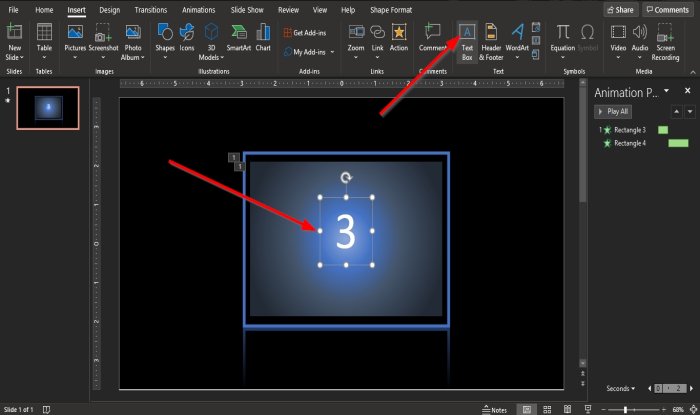Image resolution: width=700 pixels, height=415 pixels.
Task: Click the Icons insert button
Action: [x=187, y=38]
